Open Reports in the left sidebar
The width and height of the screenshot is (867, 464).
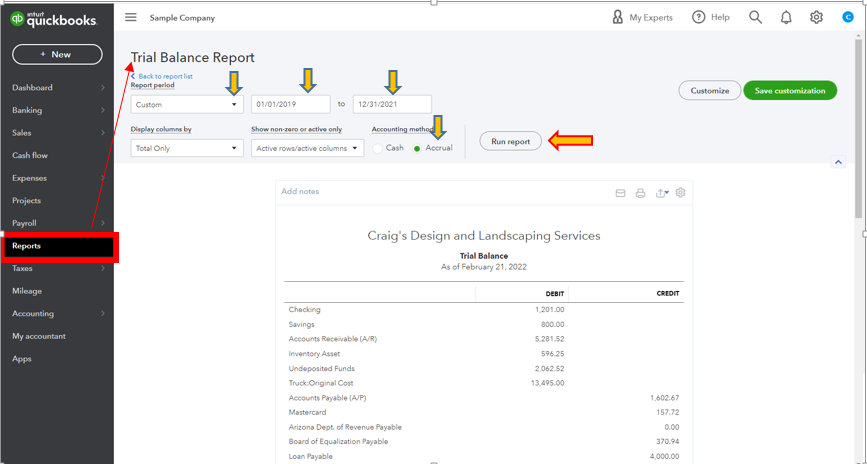pos(60,246)
